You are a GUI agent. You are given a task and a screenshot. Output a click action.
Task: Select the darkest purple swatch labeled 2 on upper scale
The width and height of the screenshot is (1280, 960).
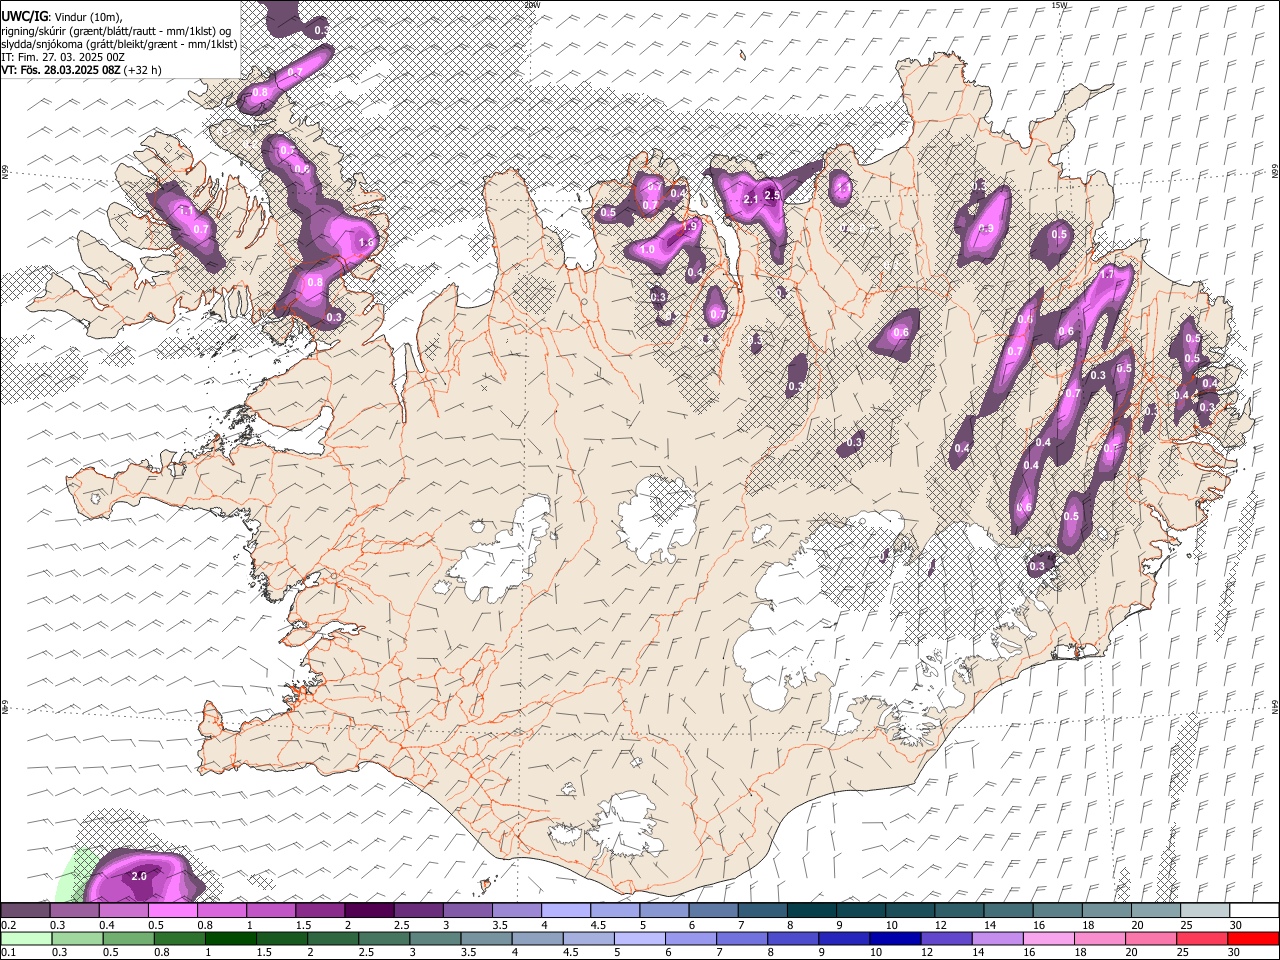pyautogui.click(x=369, y=910)
